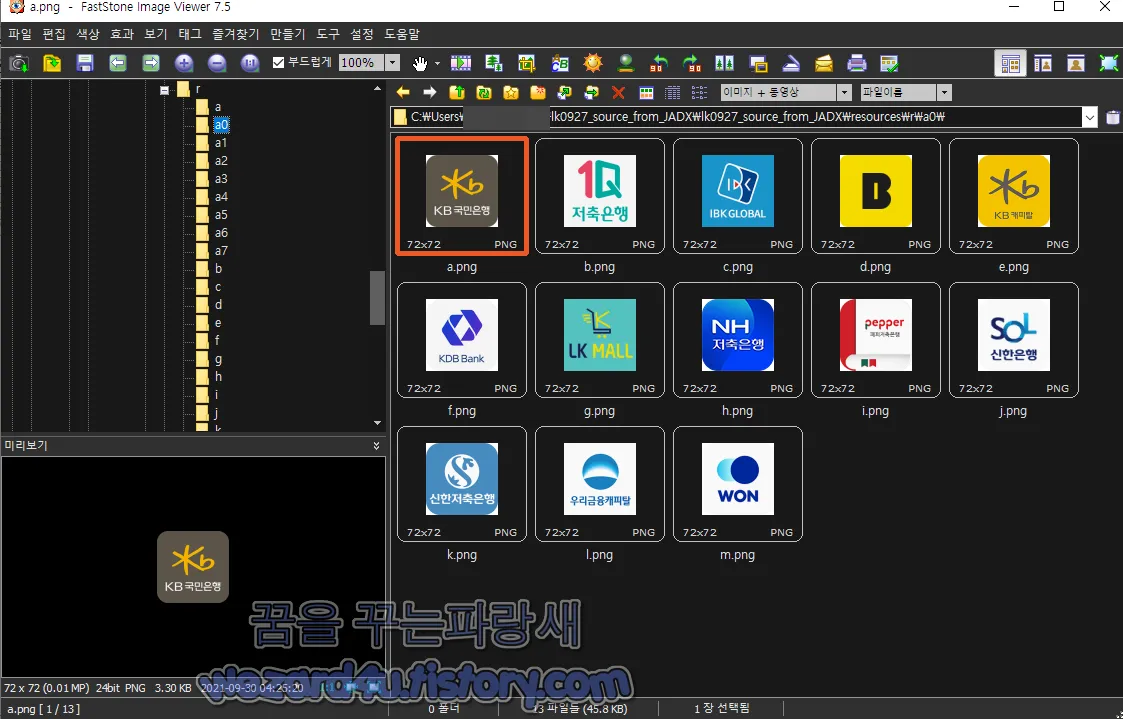Click the save floppy disk icon
The width and height of the screenshot is (1123, 719).
pyautogui.click(x=85, y=64)
